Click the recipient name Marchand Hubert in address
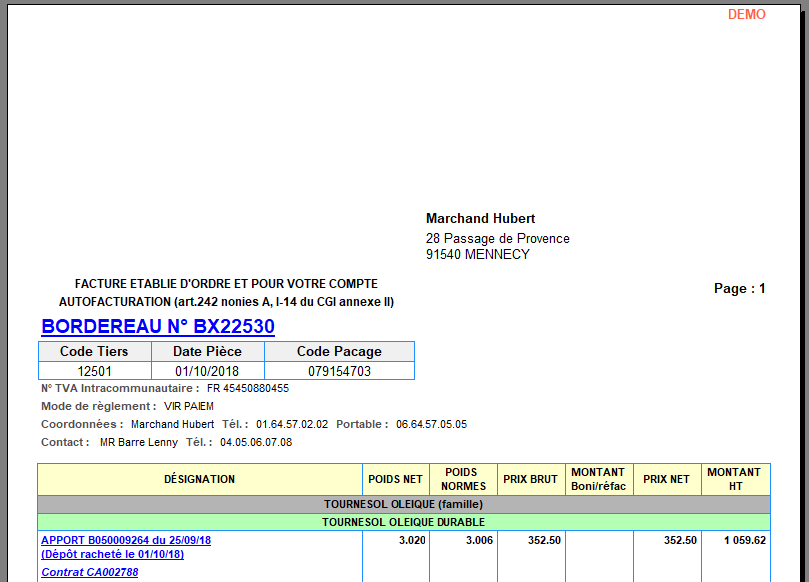The height and width of the screenshot is (582, 809). point(480,218)
